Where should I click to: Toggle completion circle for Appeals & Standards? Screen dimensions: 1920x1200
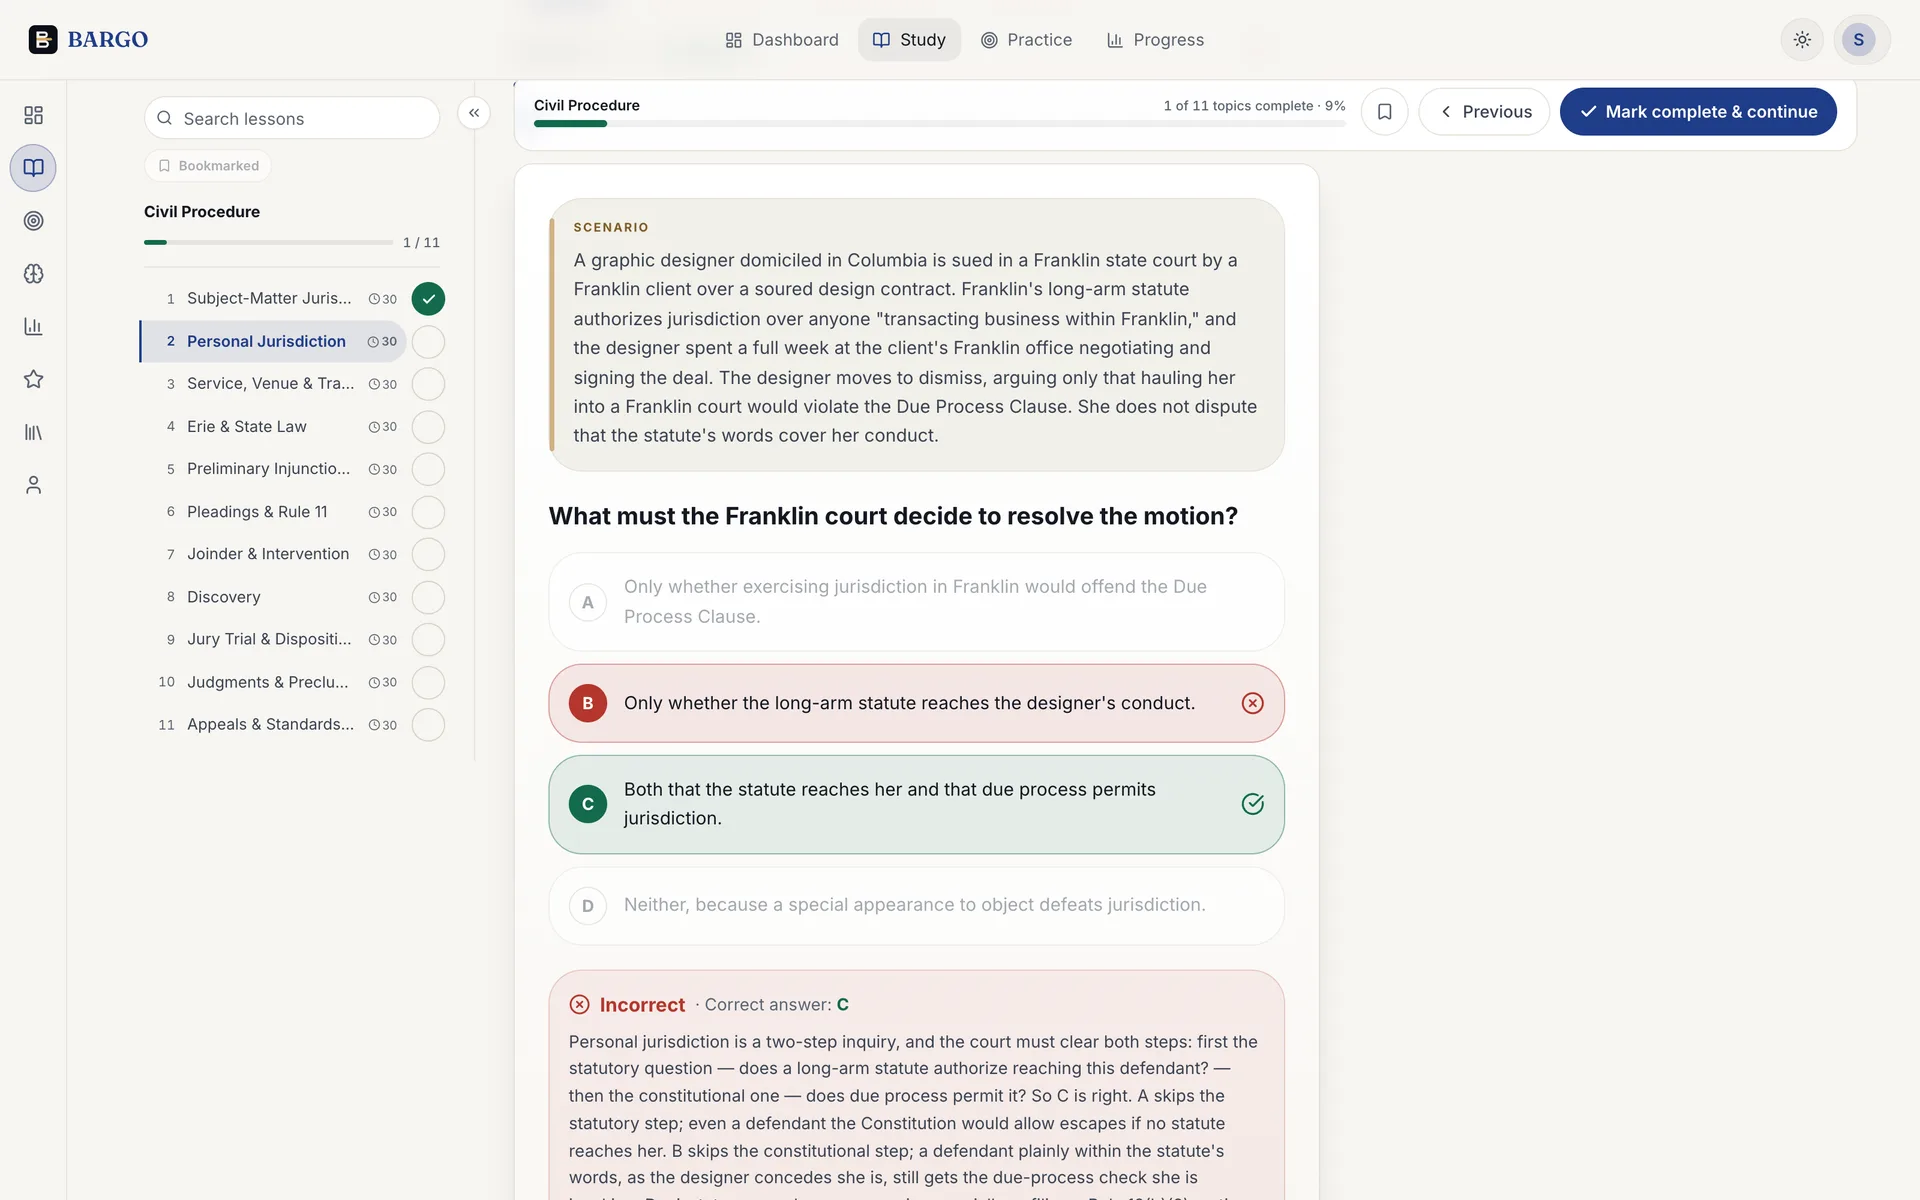pos(428,725)
